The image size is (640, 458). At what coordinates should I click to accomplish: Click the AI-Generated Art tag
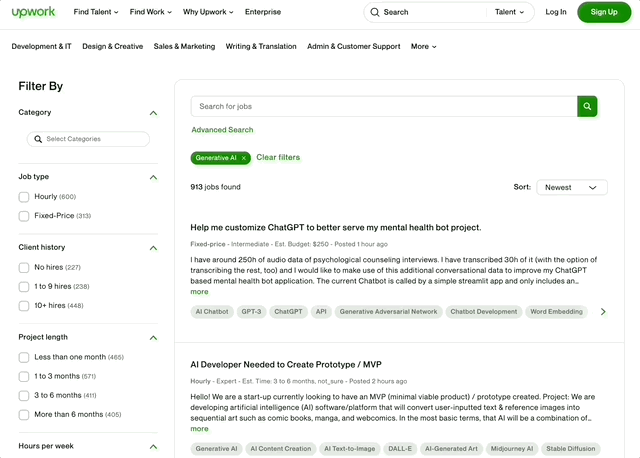(x=451, y=449)
